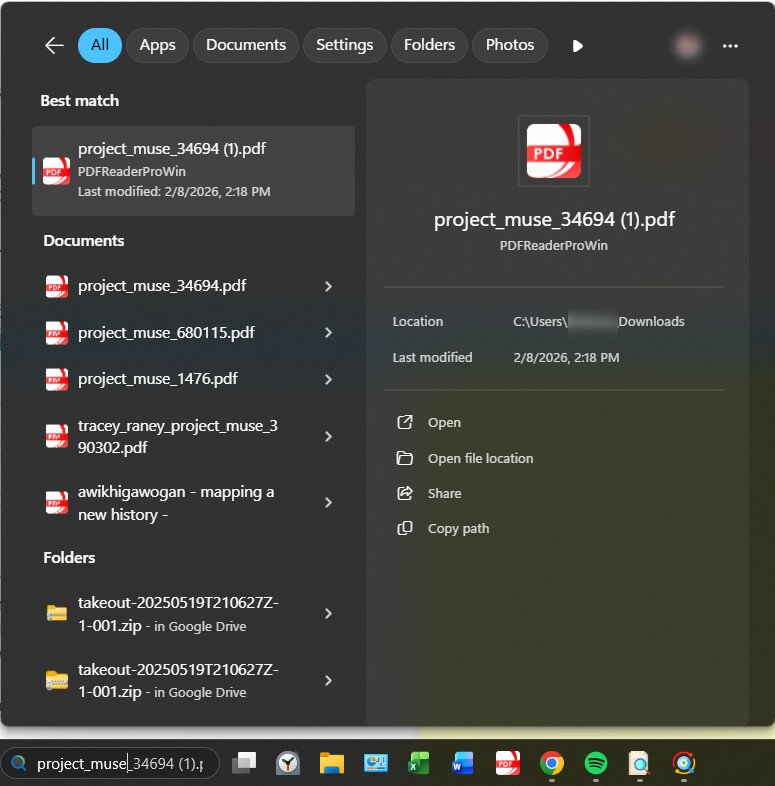Select the Photos filter tab
The image size is (775, 786).
point(510,45)
